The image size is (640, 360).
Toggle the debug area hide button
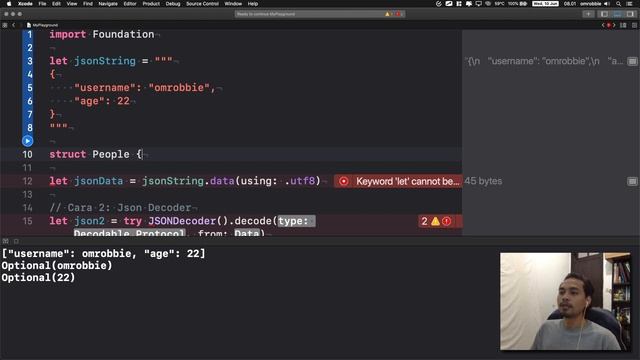point(6,241)
